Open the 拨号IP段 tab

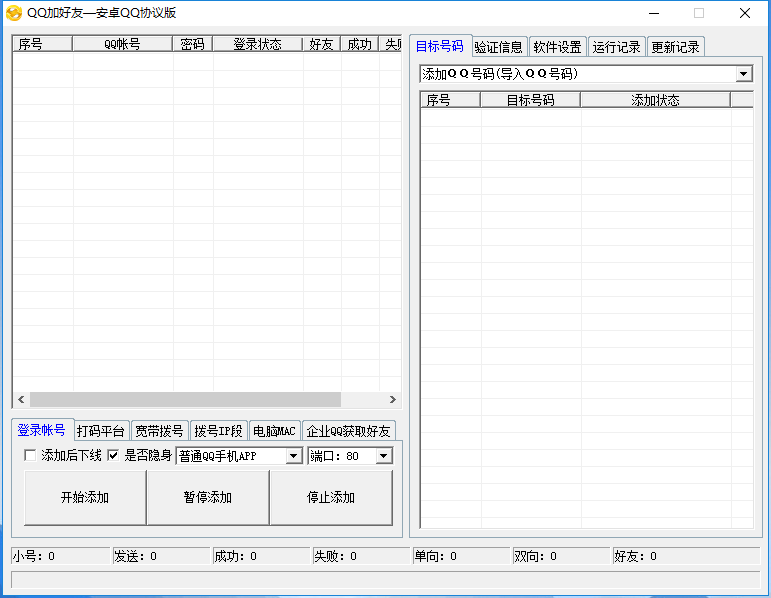click(219, 431)
